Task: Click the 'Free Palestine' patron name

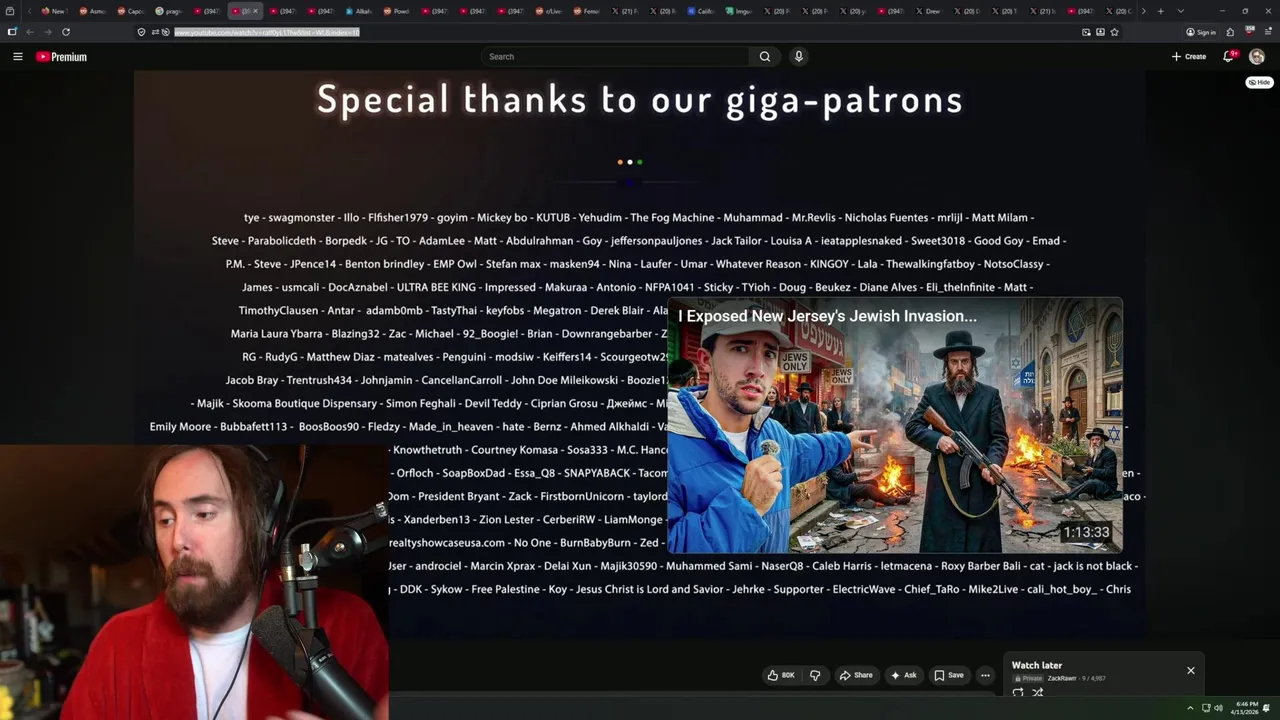Action: coord(505,590)
